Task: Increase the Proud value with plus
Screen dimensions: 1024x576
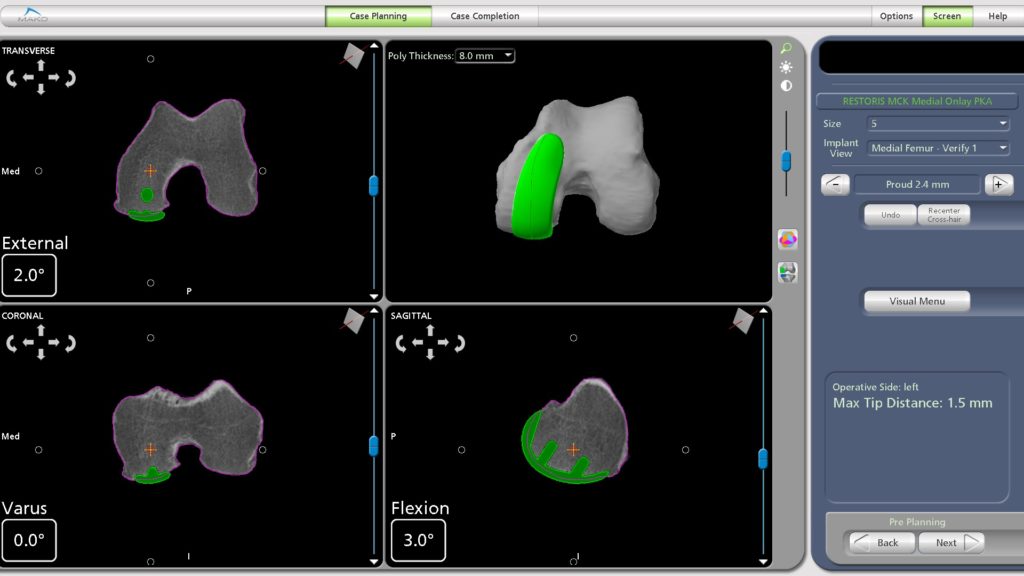Action: pos(998,184)
